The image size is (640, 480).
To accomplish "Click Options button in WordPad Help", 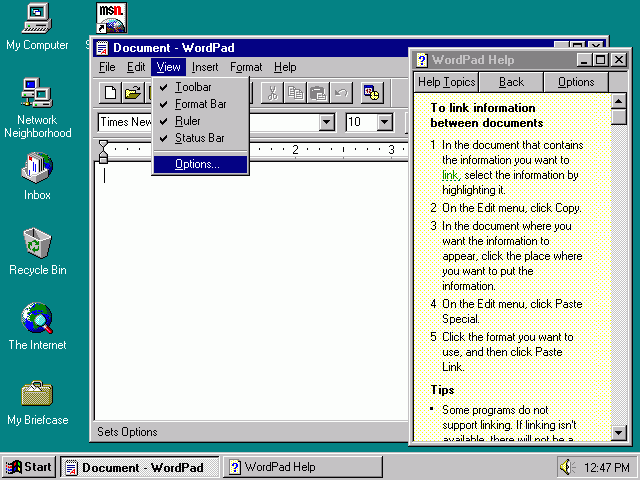I will [x=576, y=82].
